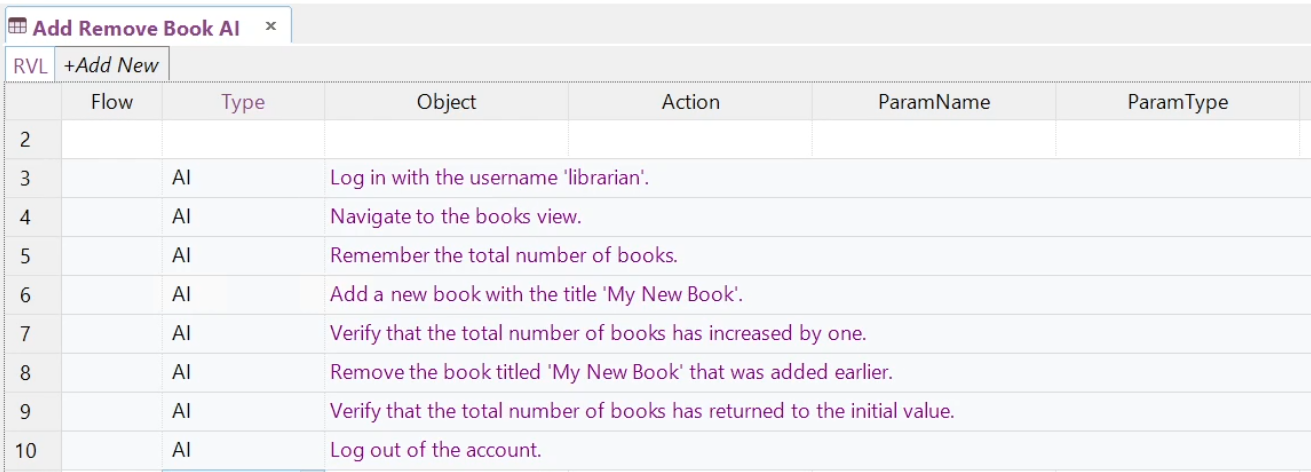Select the Action column header

coord(690,102)
